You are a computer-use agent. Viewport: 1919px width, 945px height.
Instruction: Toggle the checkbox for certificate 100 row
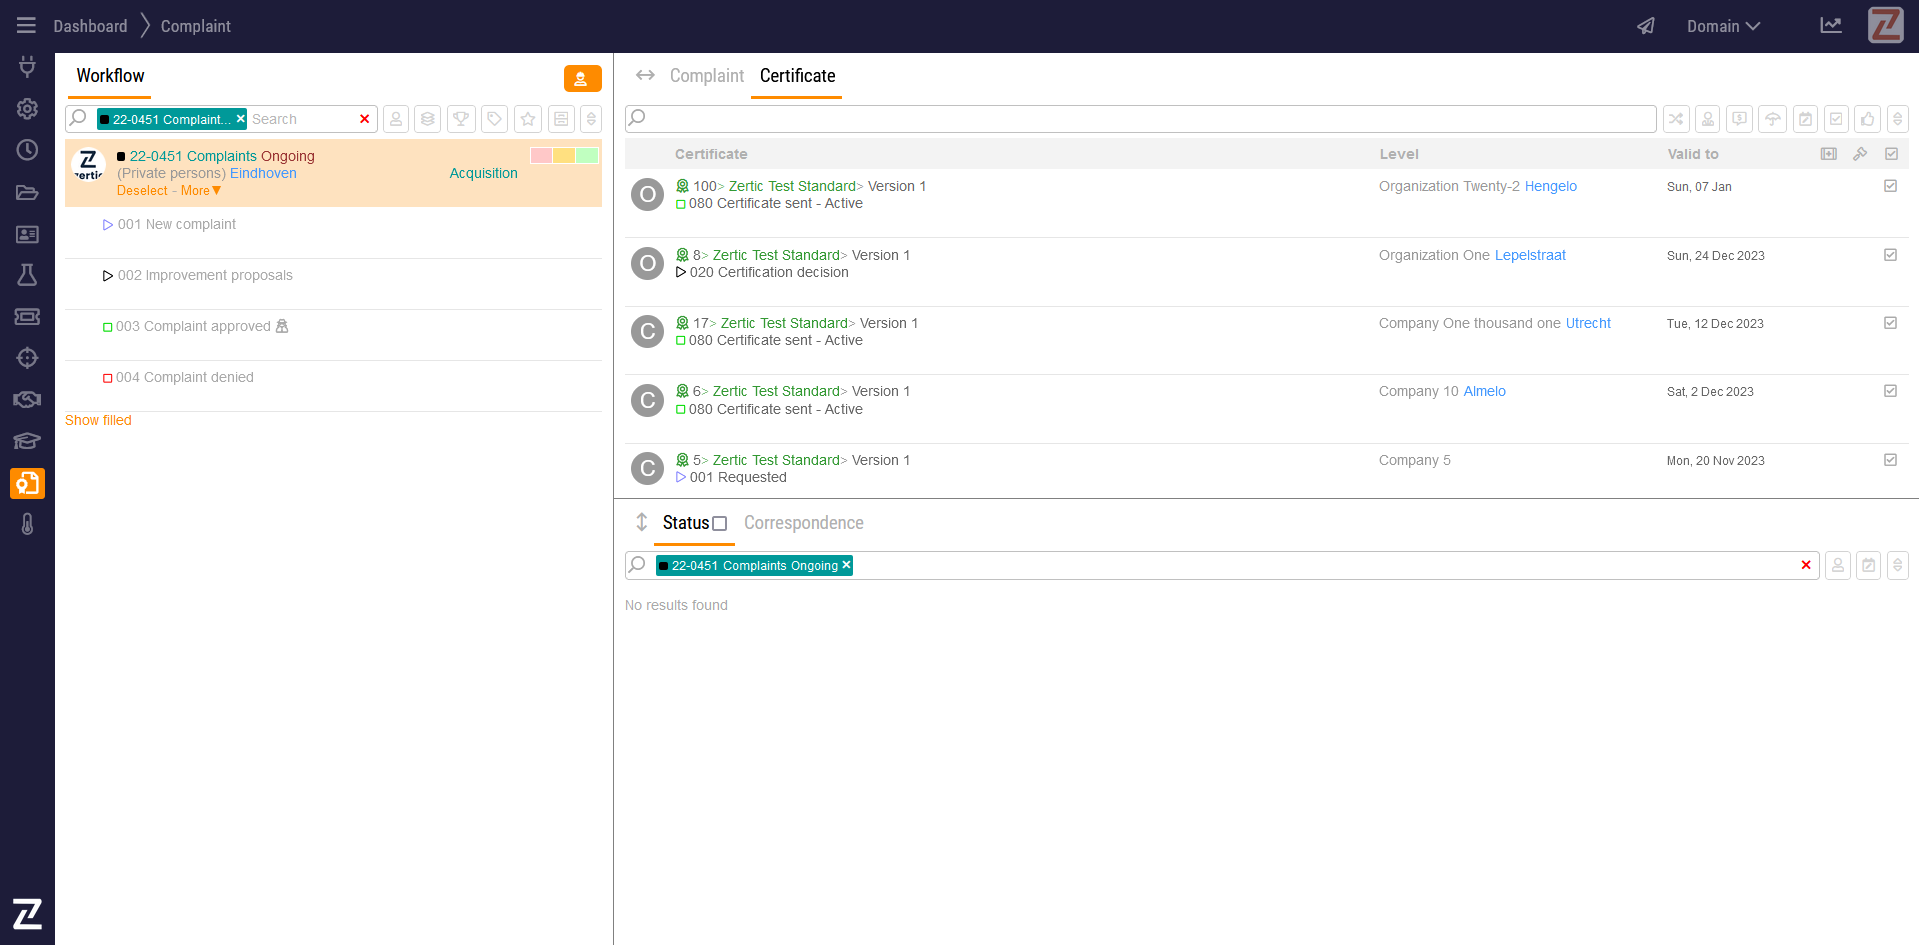[1890, 186]
